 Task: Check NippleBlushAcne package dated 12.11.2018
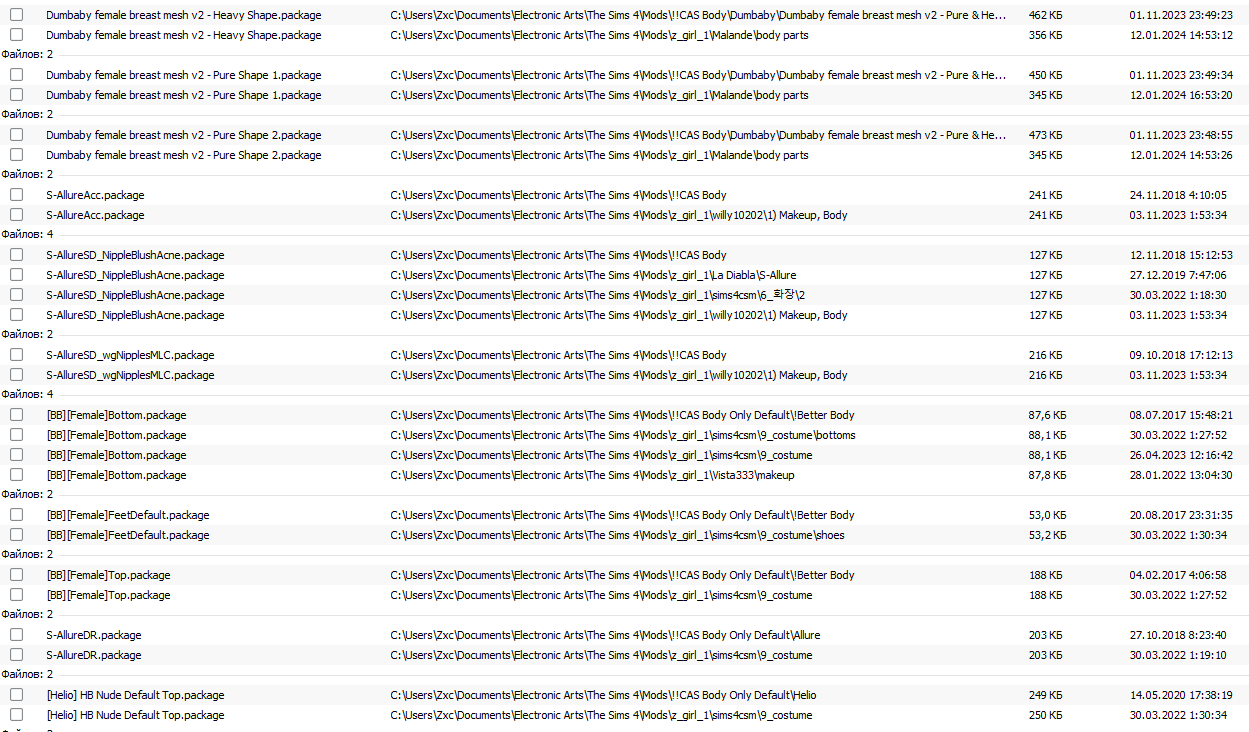point(16,255)
